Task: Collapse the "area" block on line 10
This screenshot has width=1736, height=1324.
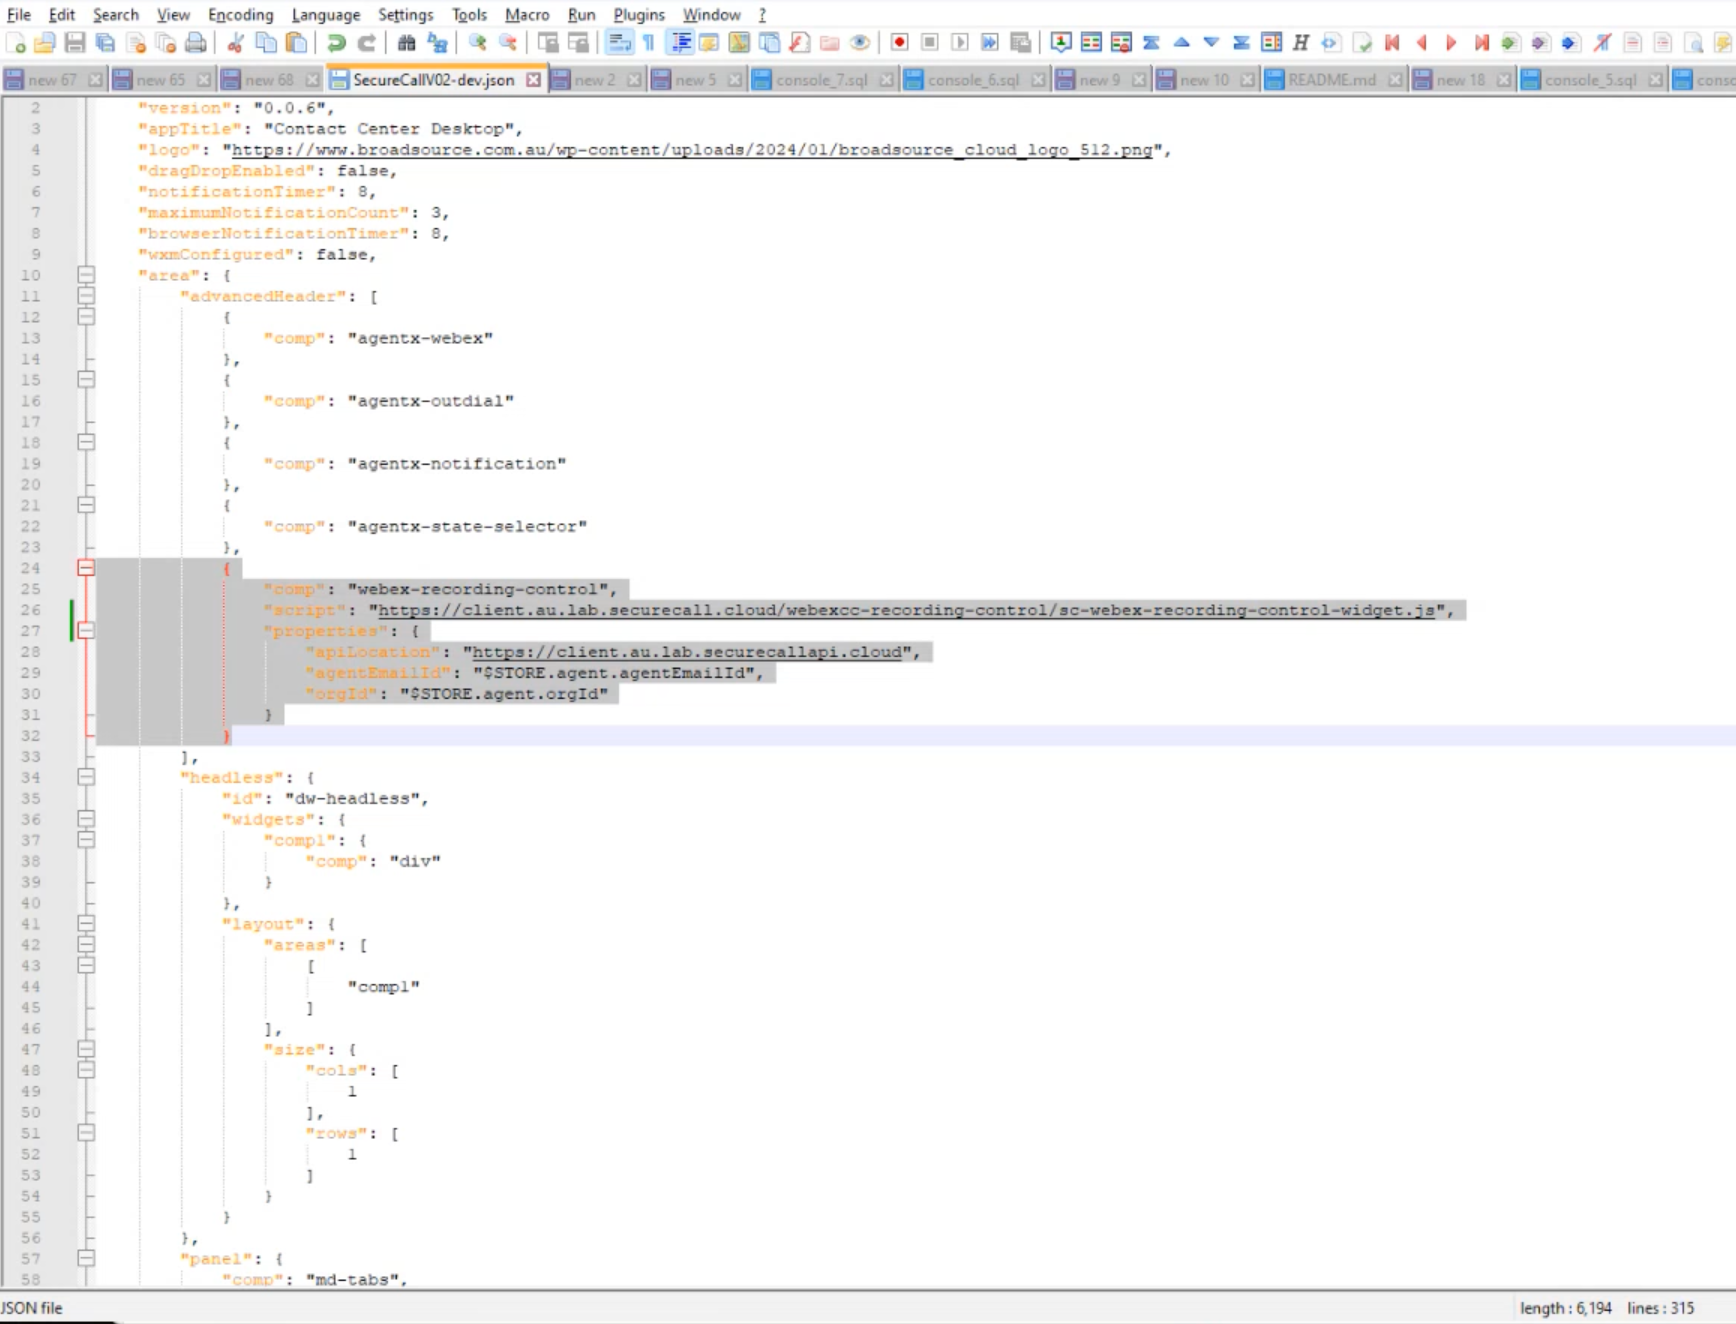Action: pos(86,275)
